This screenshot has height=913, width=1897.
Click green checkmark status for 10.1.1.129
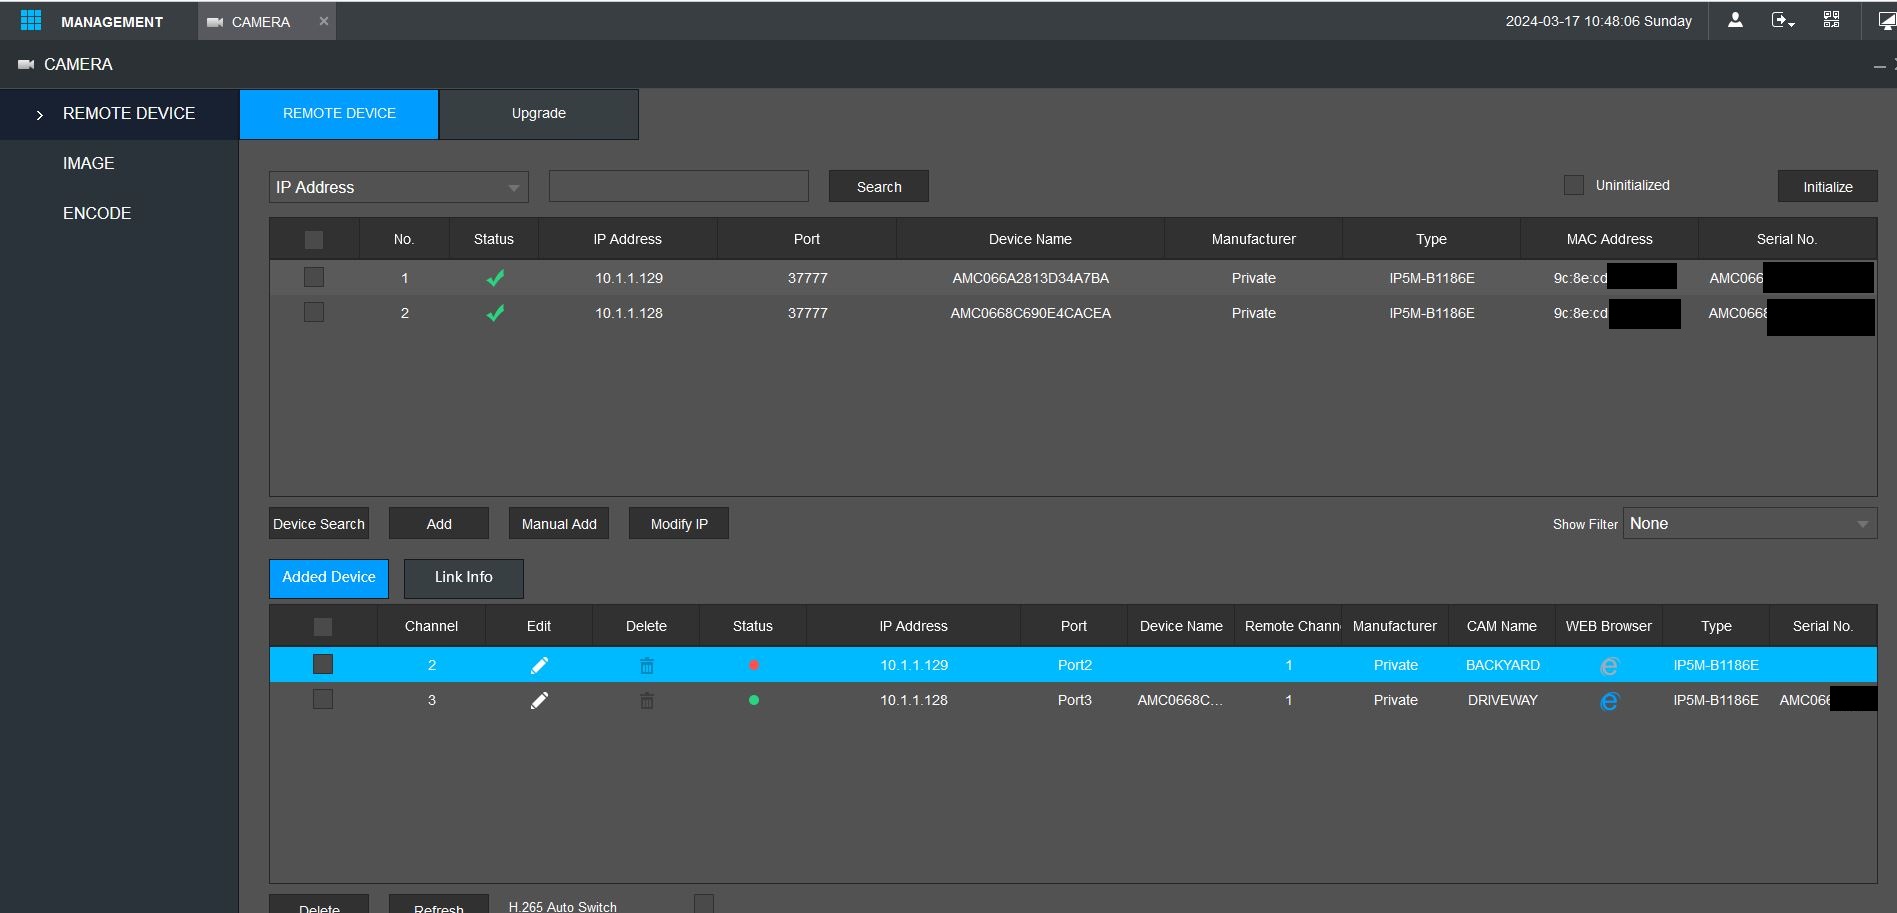[495, 278]
